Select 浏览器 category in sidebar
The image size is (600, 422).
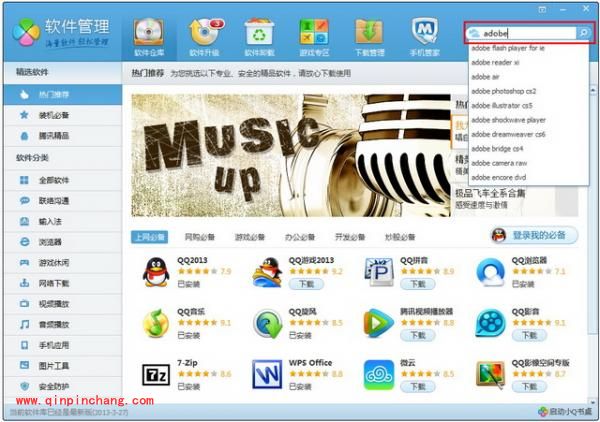pyautogui.click(x=49, y=242)
